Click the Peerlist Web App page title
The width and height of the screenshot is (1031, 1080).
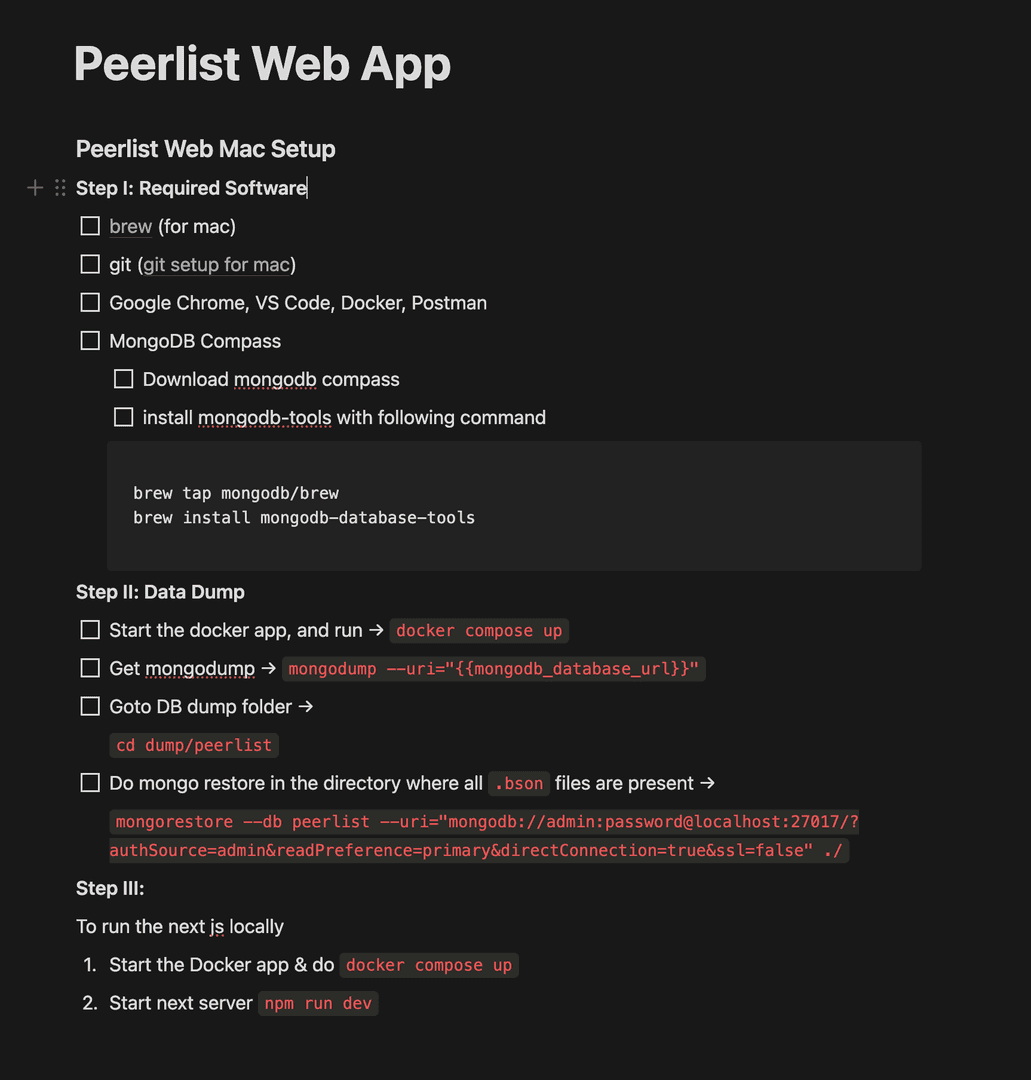pos(262,64)
